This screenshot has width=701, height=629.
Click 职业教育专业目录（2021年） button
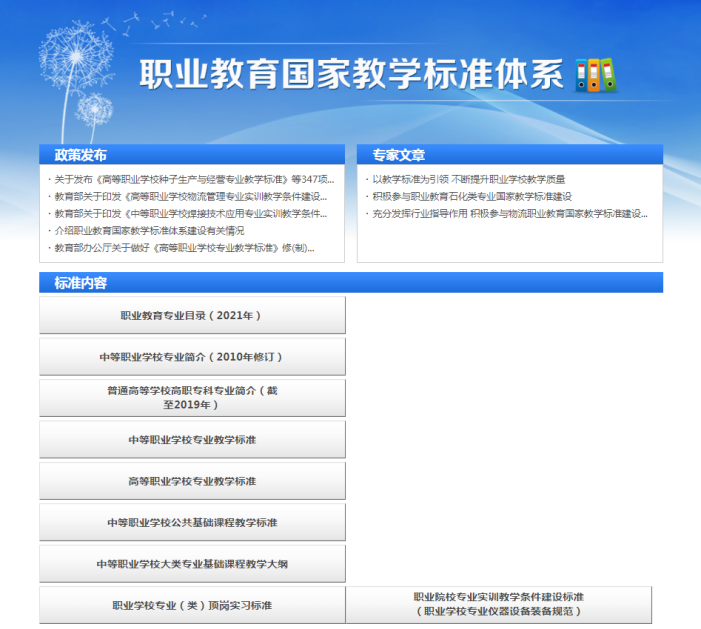tap(192, 315)
